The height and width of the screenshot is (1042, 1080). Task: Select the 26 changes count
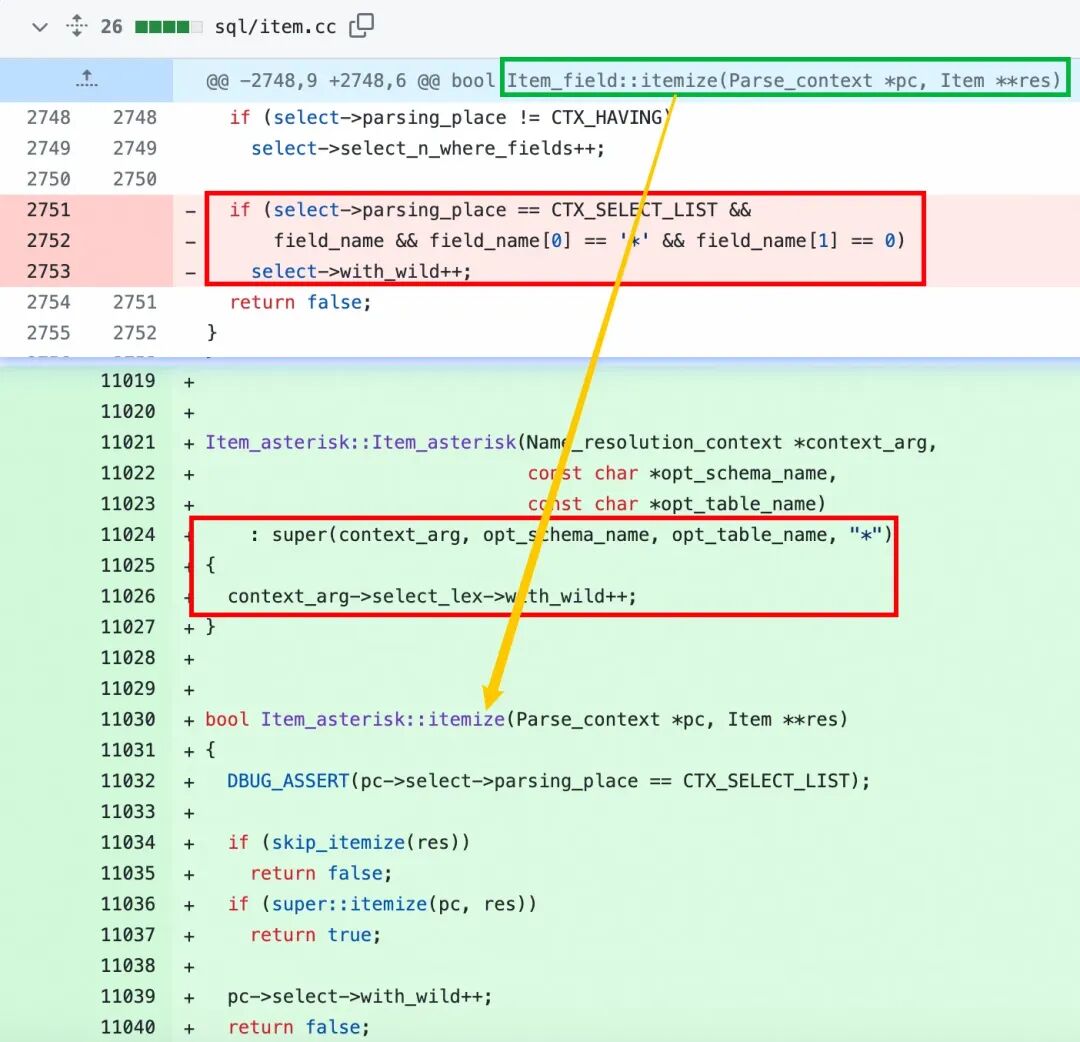111,27
